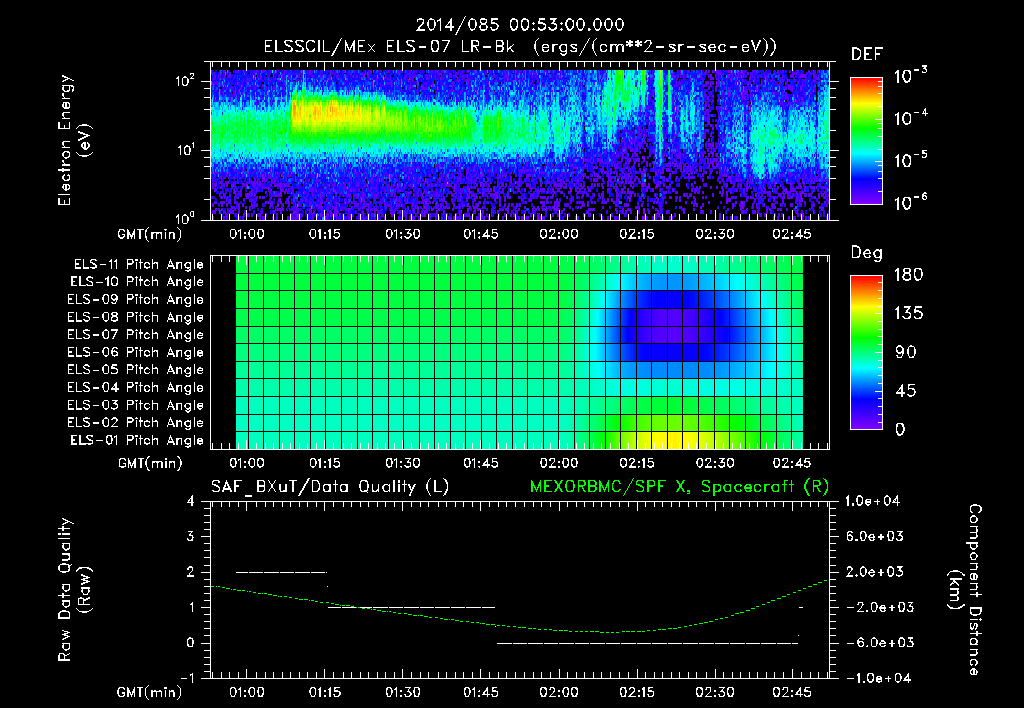Select the ELS-06 Pitch Angle row label
The image size is (1024, 708).
point(136,352)
